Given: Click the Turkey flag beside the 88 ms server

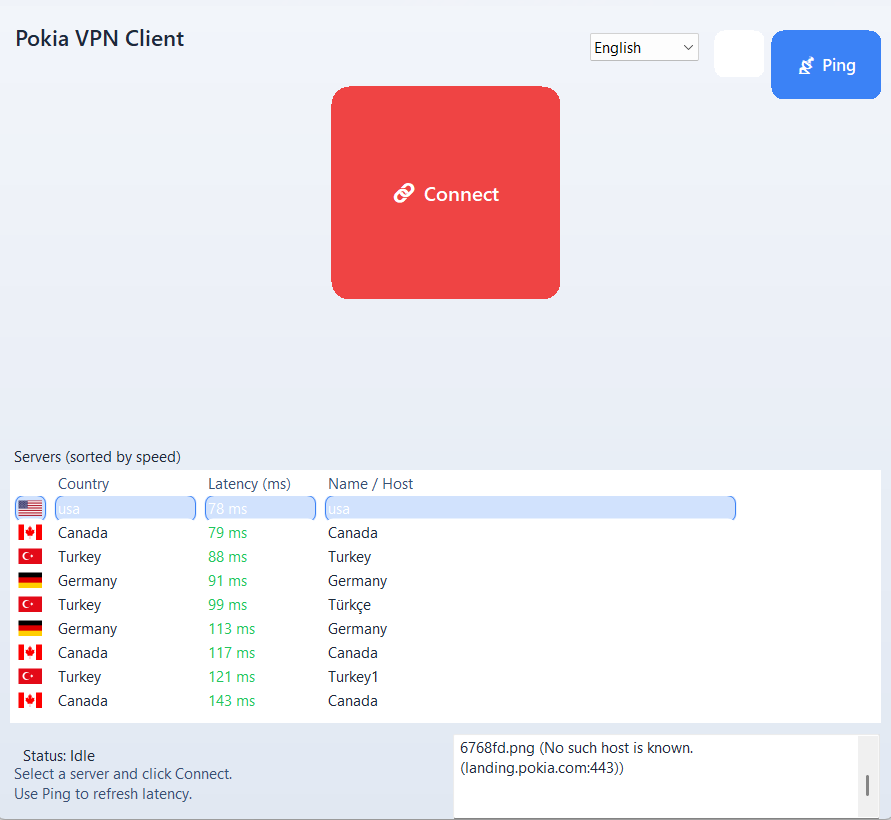Looking at the screenshot, I should pyautogui.click(x=30, y=556).
